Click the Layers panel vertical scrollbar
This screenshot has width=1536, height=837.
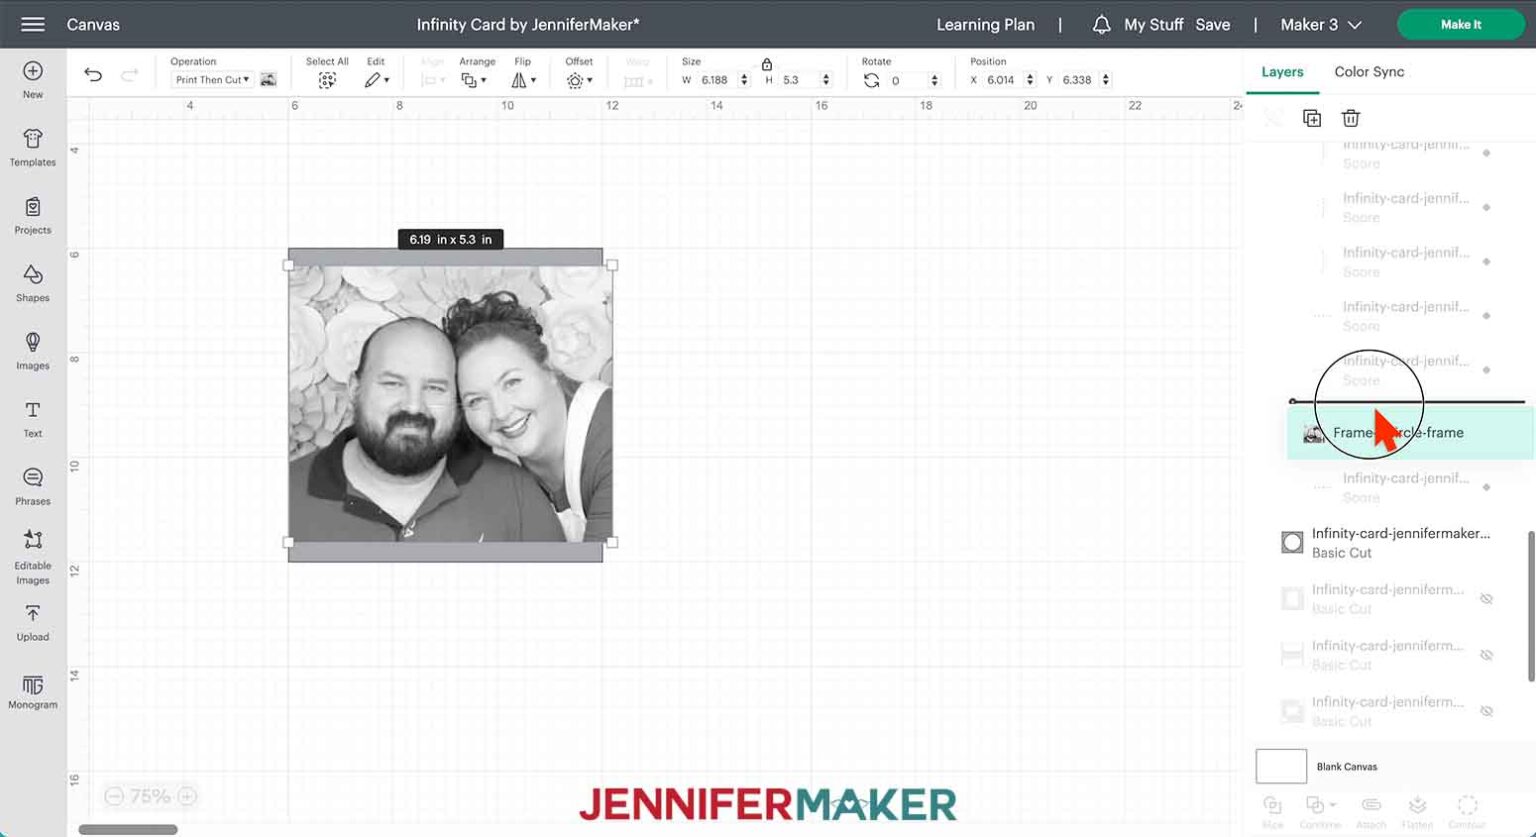1530,606
